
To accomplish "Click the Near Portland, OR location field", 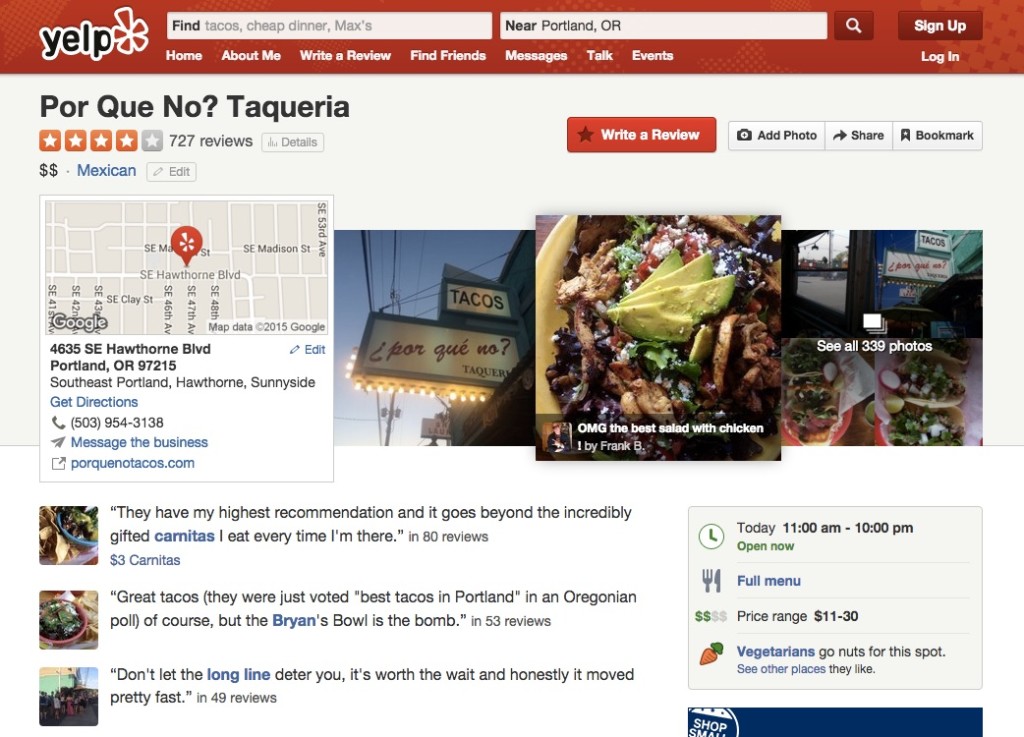I will point(664,25).
